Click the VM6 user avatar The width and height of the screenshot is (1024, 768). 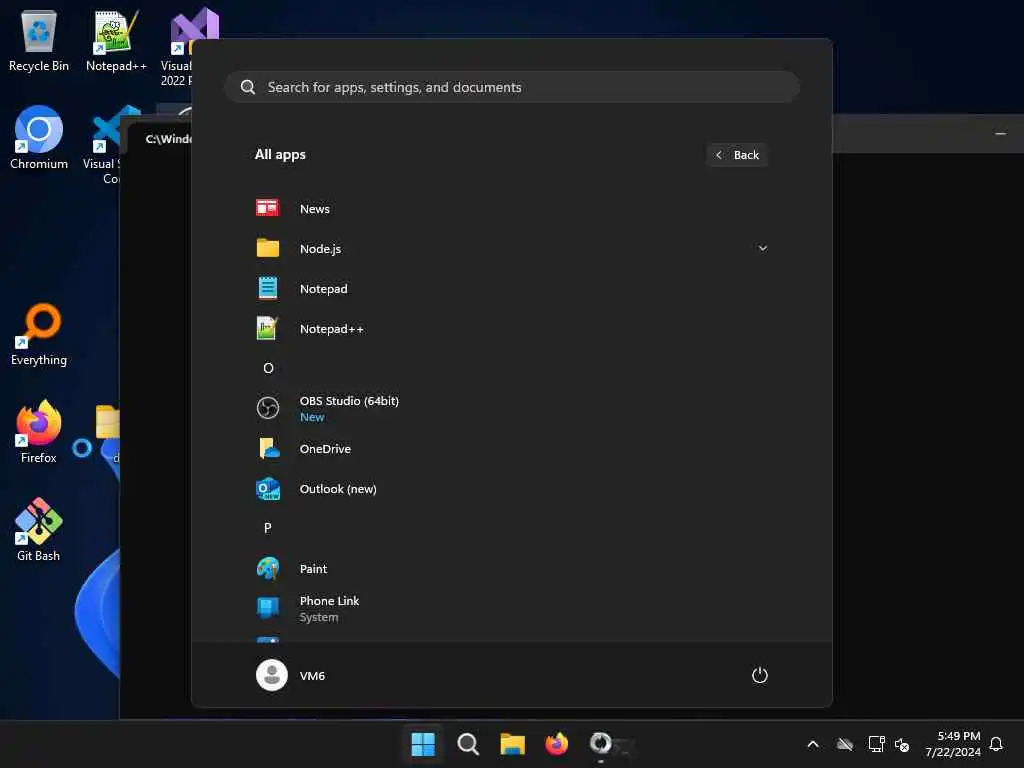pyautogui.click(x=272, y=675)
